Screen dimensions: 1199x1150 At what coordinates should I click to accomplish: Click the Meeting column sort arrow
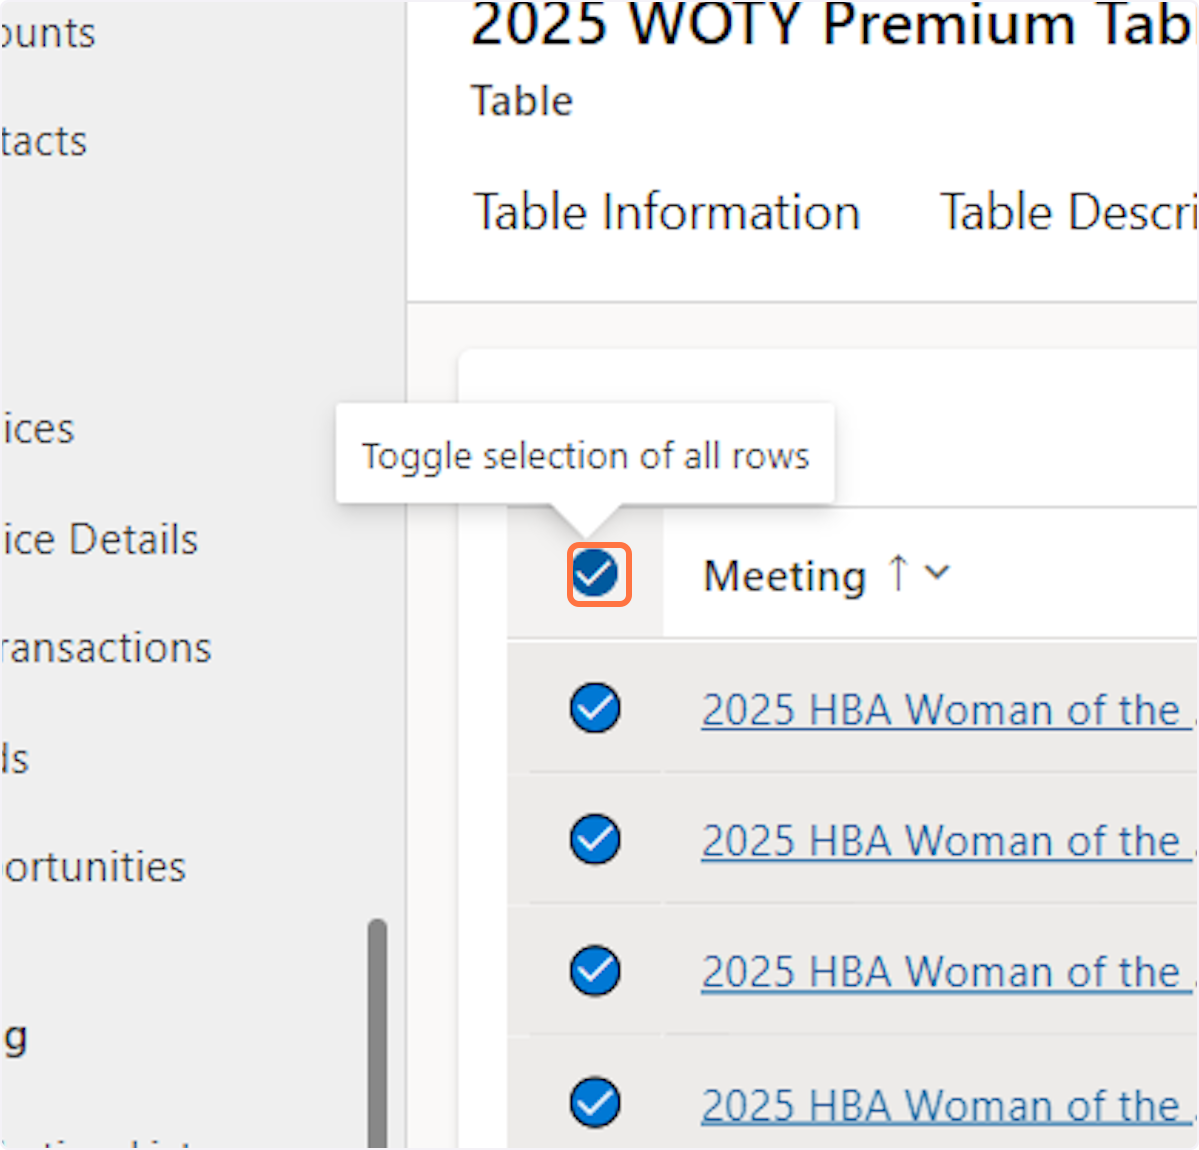pos(898,573)
